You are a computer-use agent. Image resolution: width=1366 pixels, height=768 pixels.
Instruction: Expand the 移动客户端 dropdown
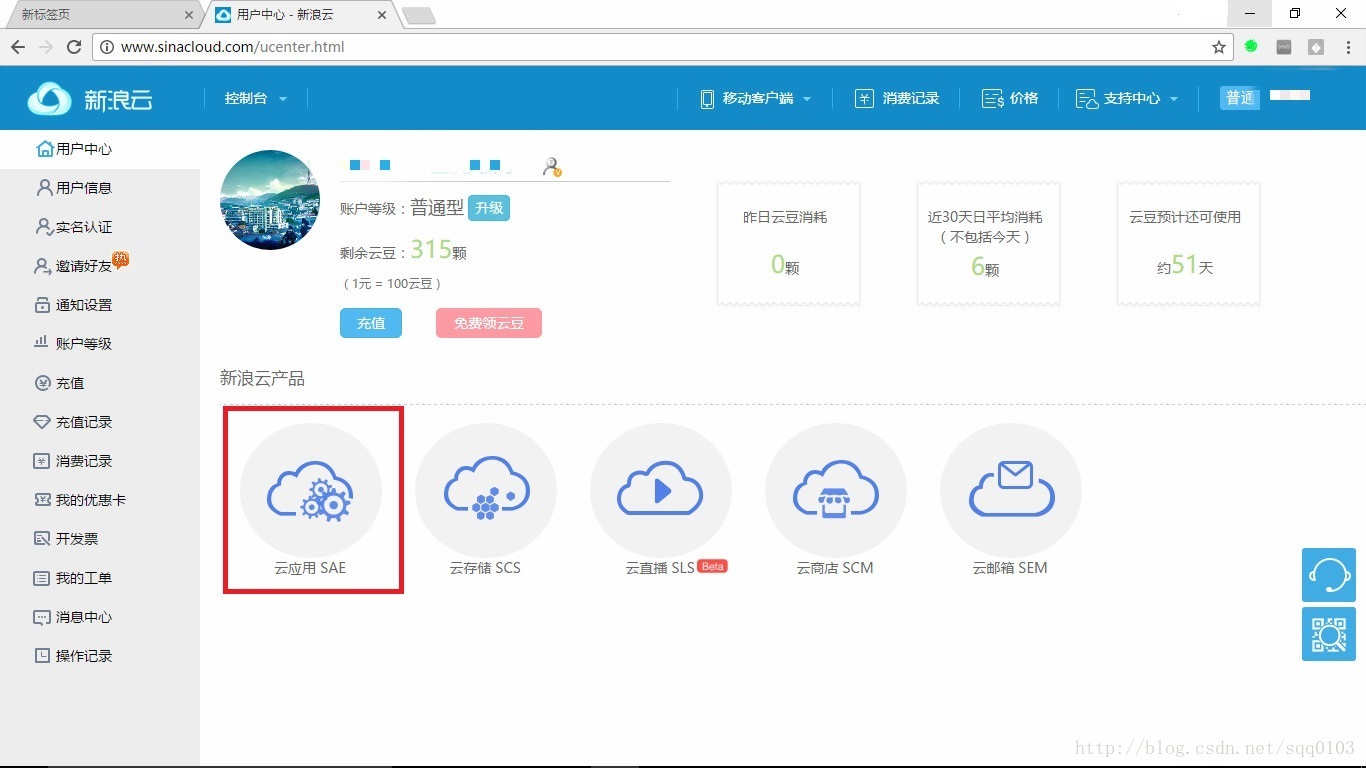755,98
